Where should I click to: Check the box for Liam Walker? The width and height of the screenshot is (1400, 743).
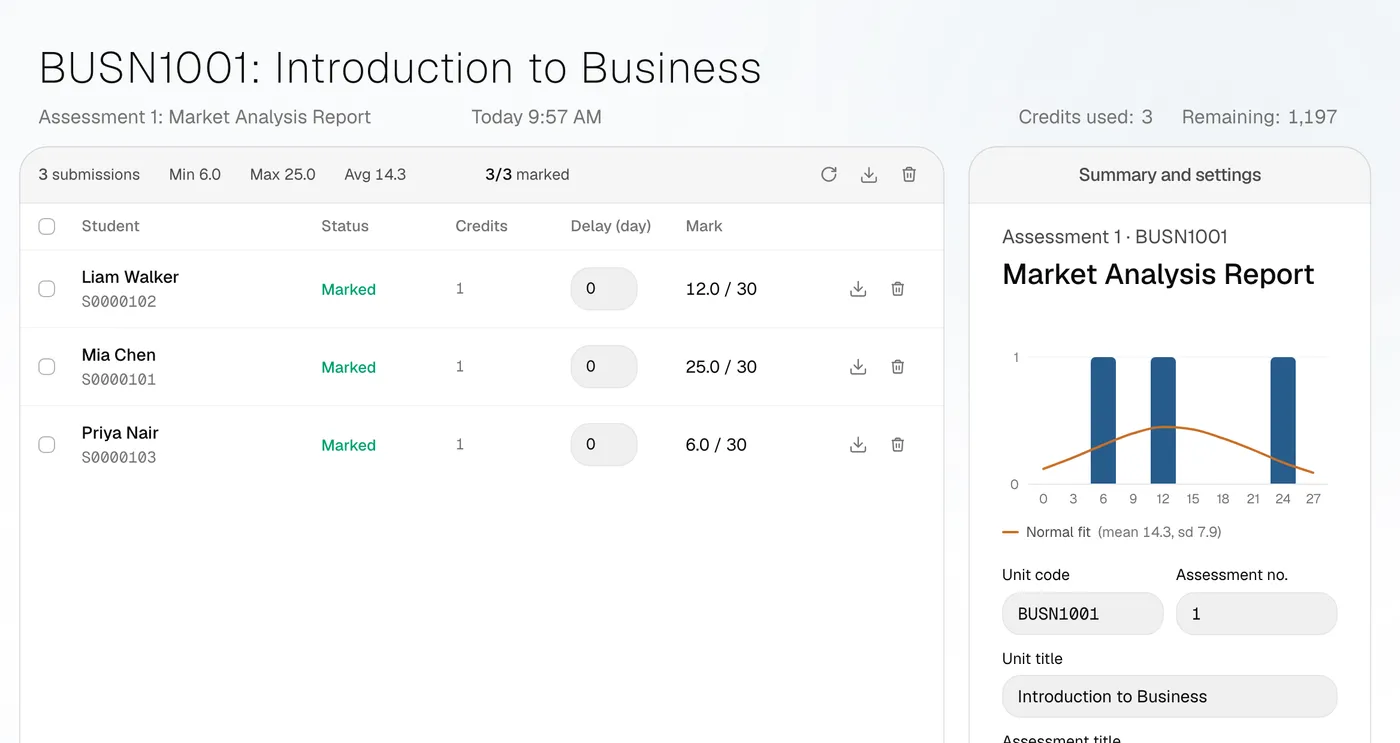[x=47, y=289]
